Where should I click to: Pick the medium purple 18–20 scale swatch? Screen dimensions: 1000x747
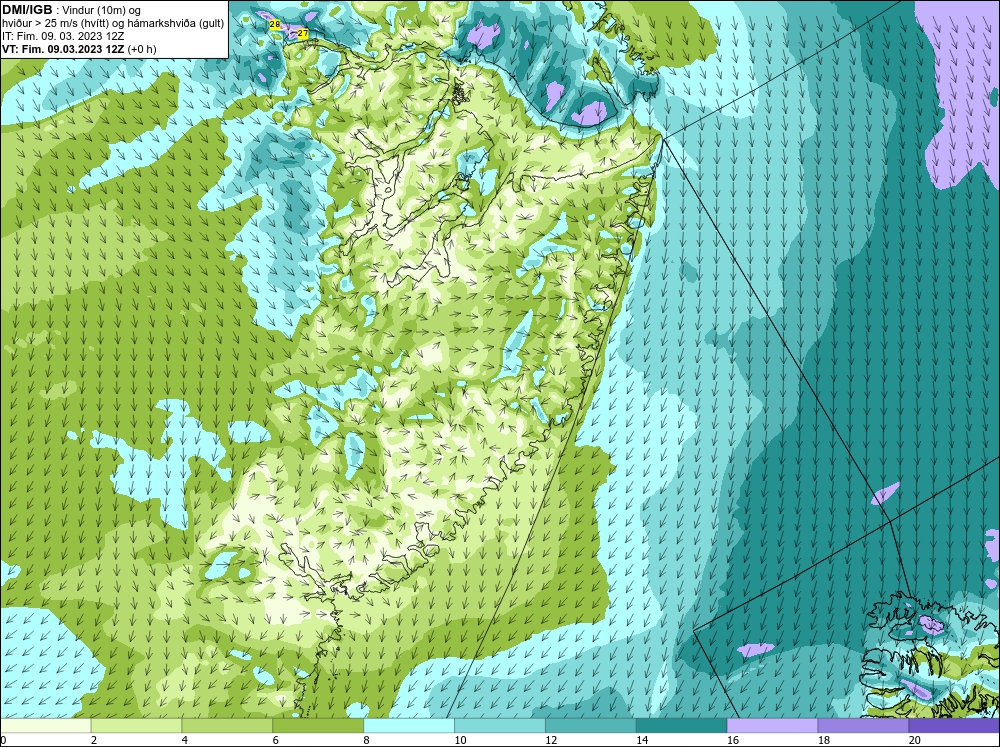click(864, 726)
